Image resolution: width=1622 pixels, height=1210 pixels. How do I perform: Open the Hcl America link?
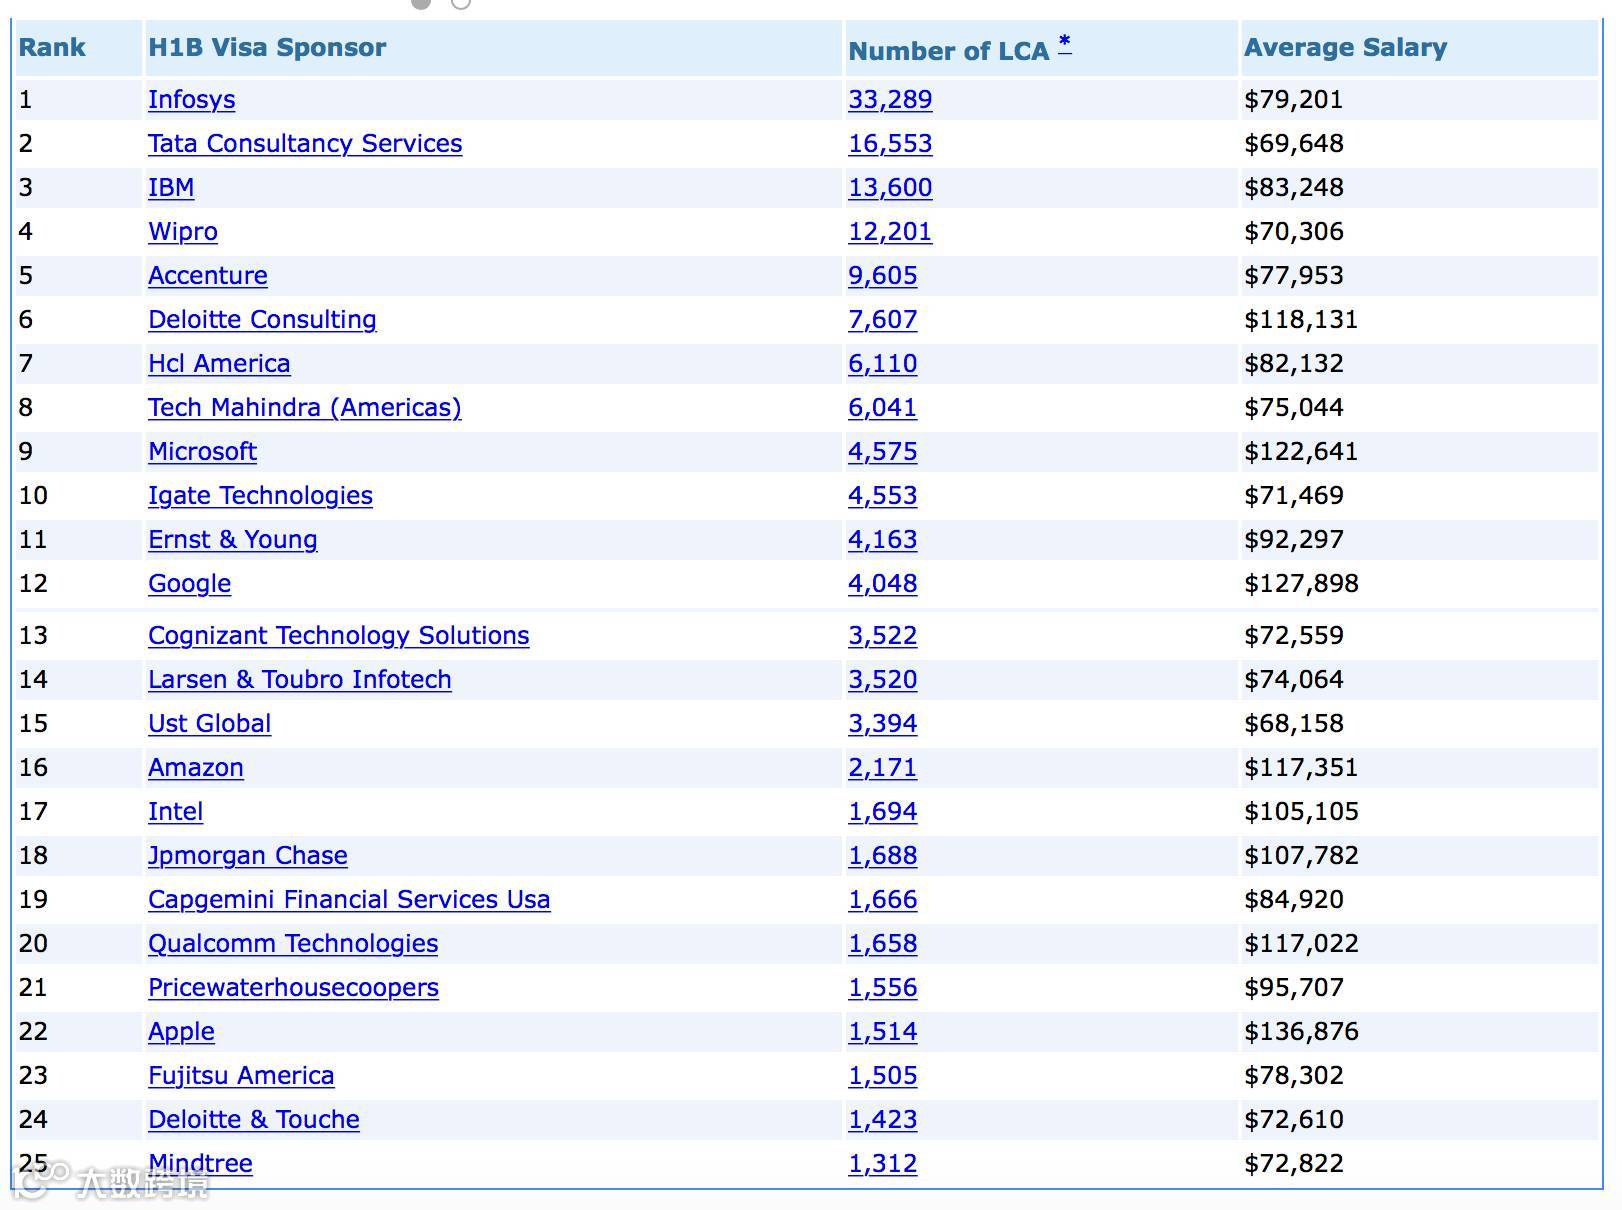[x=219, y=364]
